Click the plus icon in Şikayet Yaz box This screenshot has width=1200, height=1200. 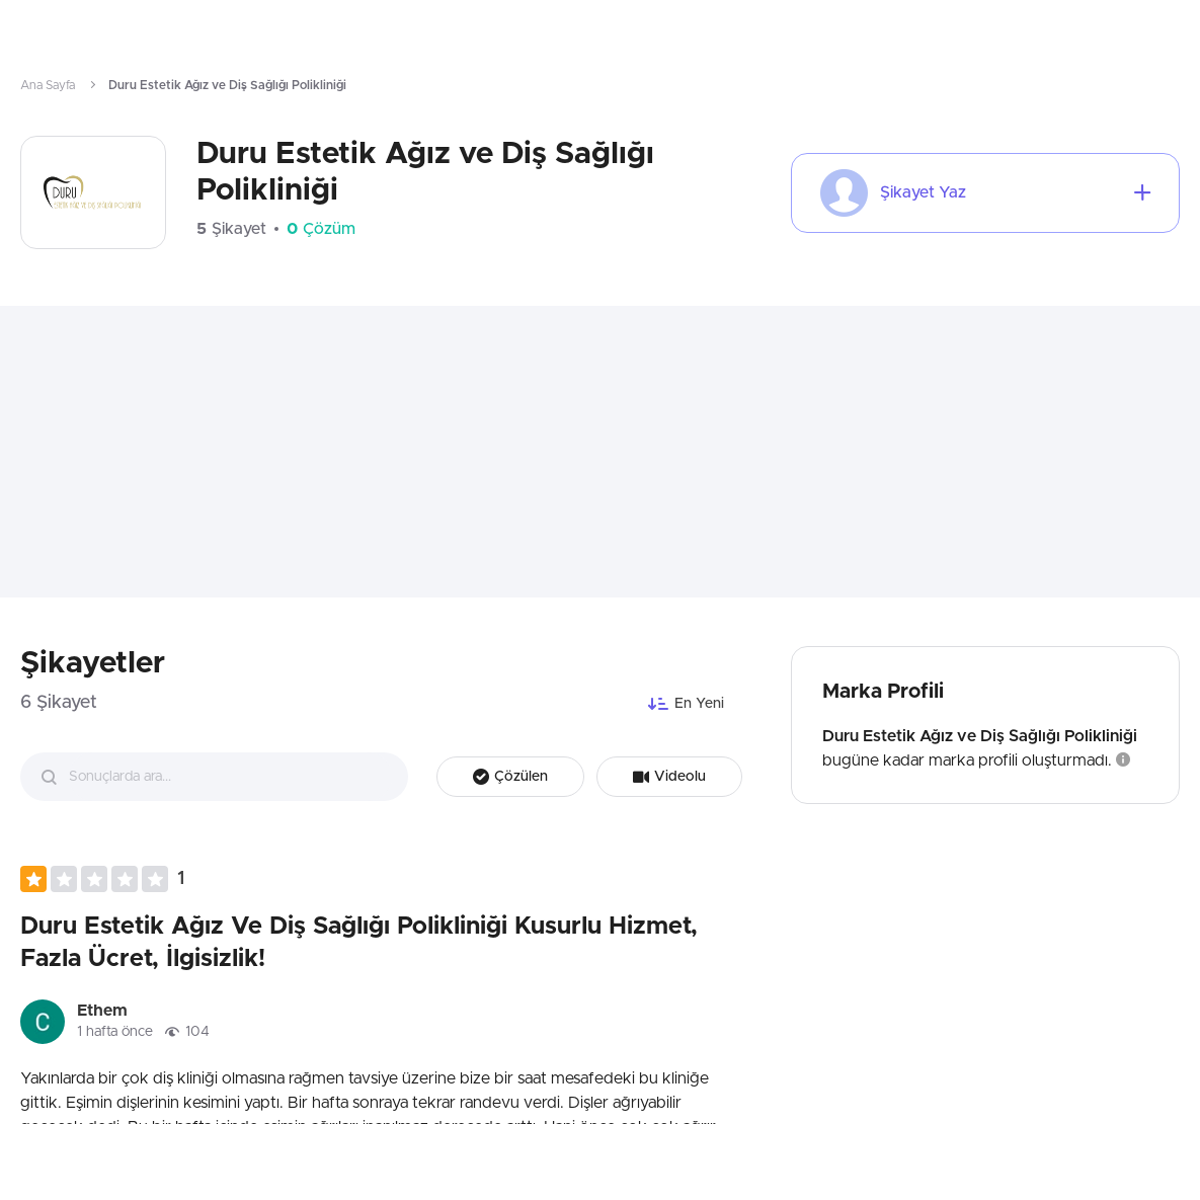(1142, 193)
